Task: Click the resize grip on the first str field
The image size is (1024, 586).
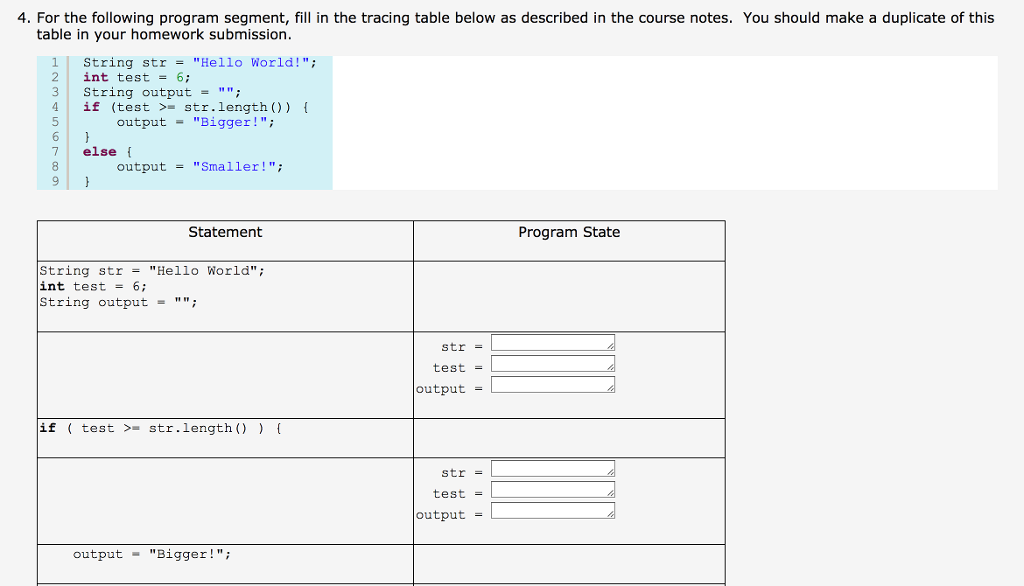Action: [611, 346]
